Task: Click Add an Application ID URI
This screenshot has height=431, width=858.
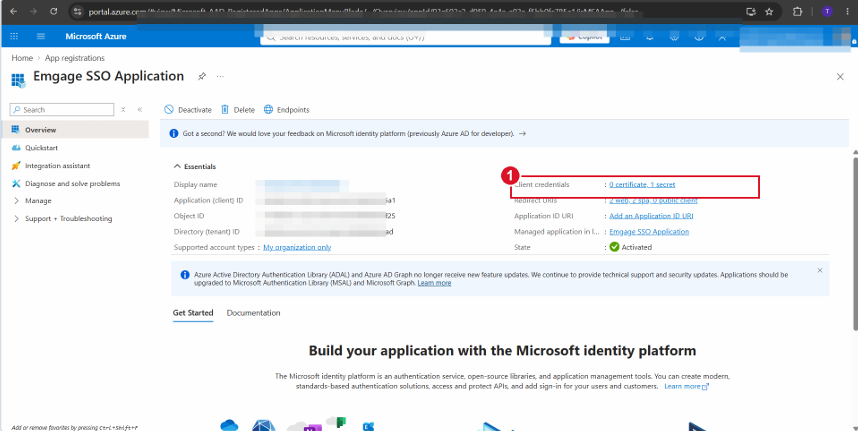Action: 651,216
